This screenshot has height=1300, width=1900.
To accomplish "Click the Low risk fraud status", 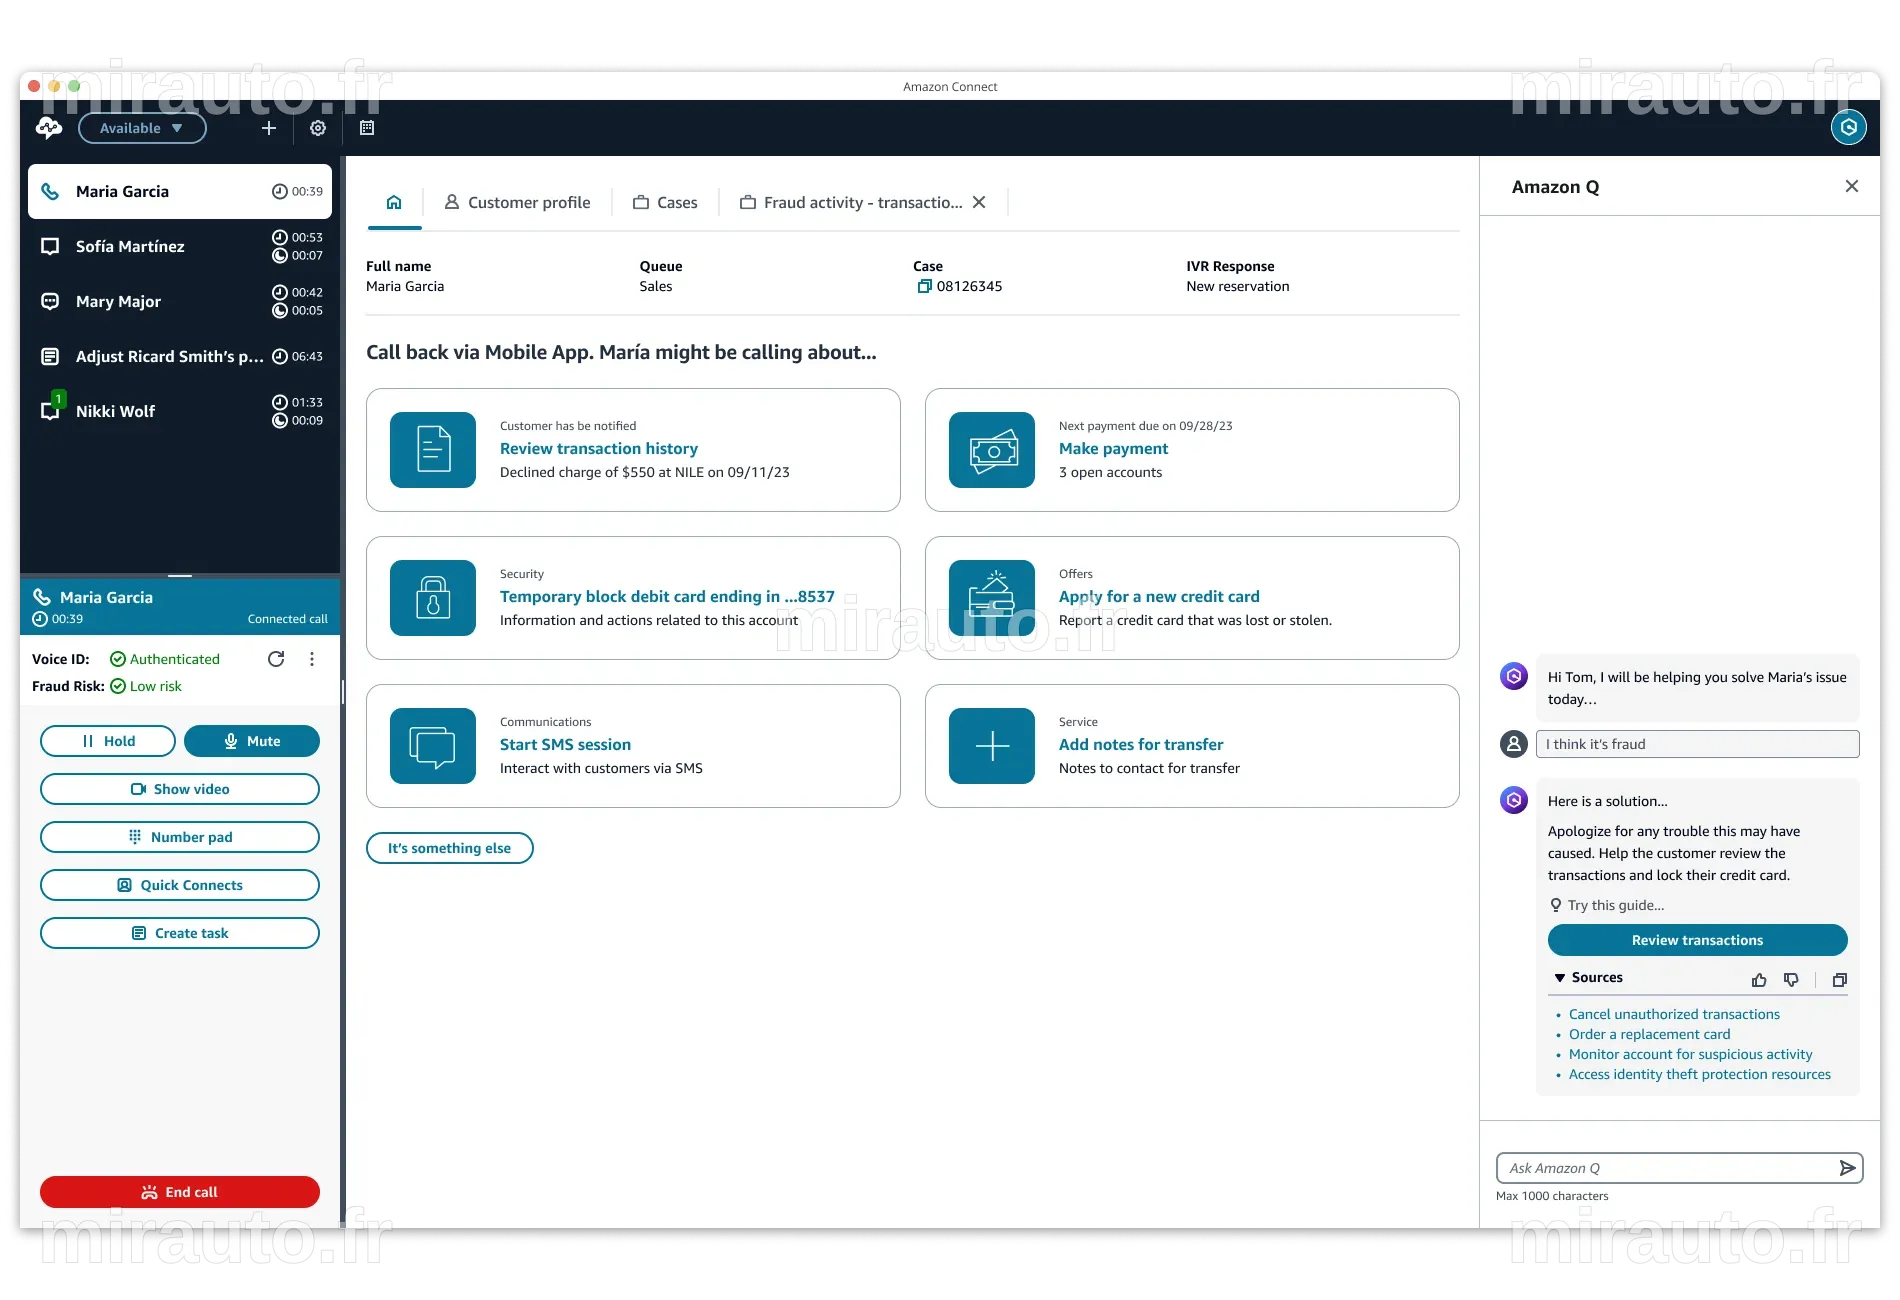I will [146, 686].
